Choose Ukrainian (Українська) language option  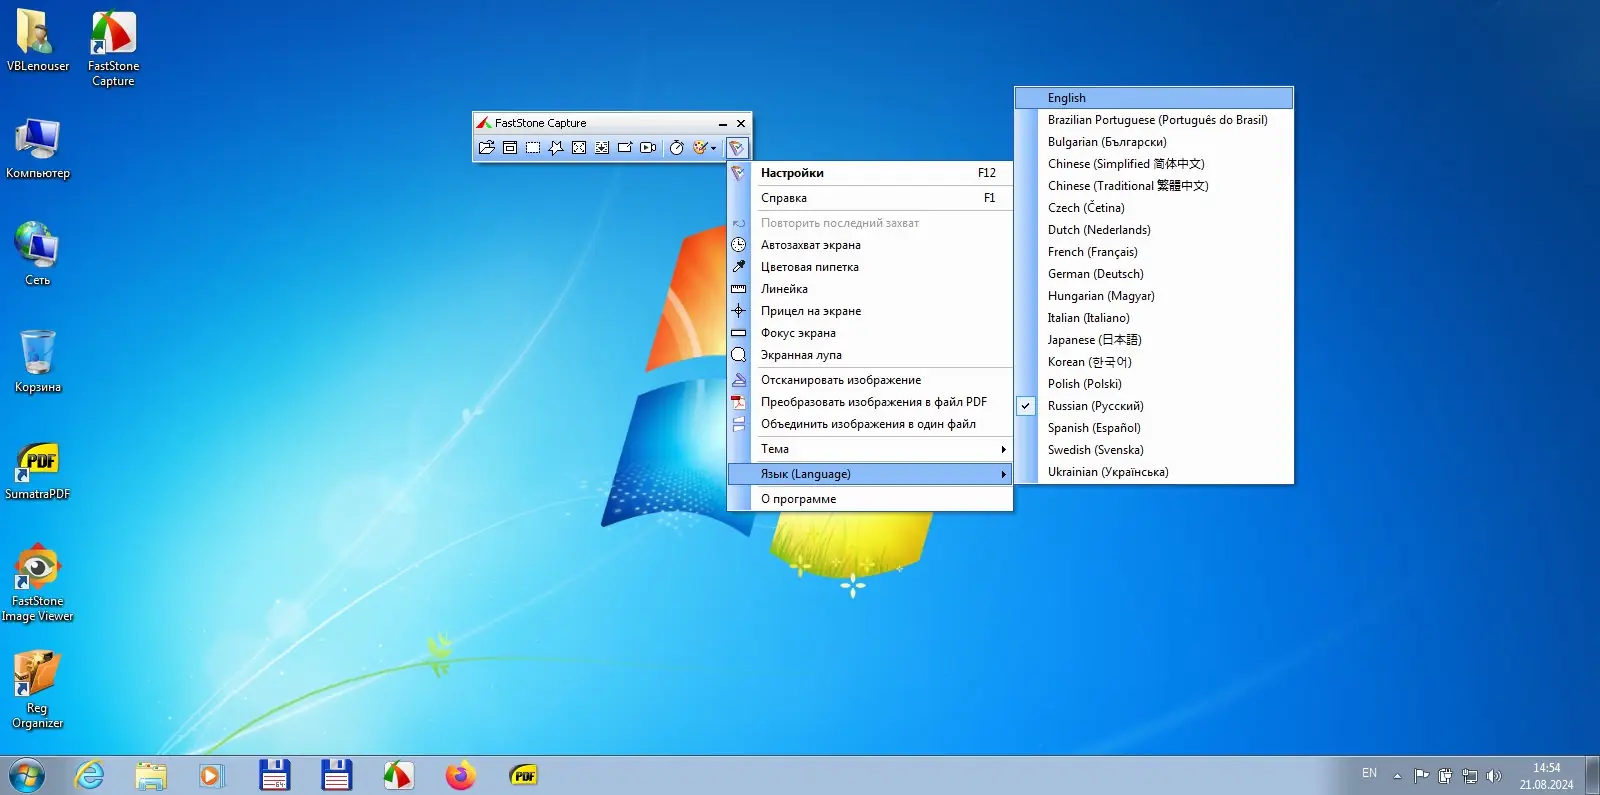pos(1107,472)
